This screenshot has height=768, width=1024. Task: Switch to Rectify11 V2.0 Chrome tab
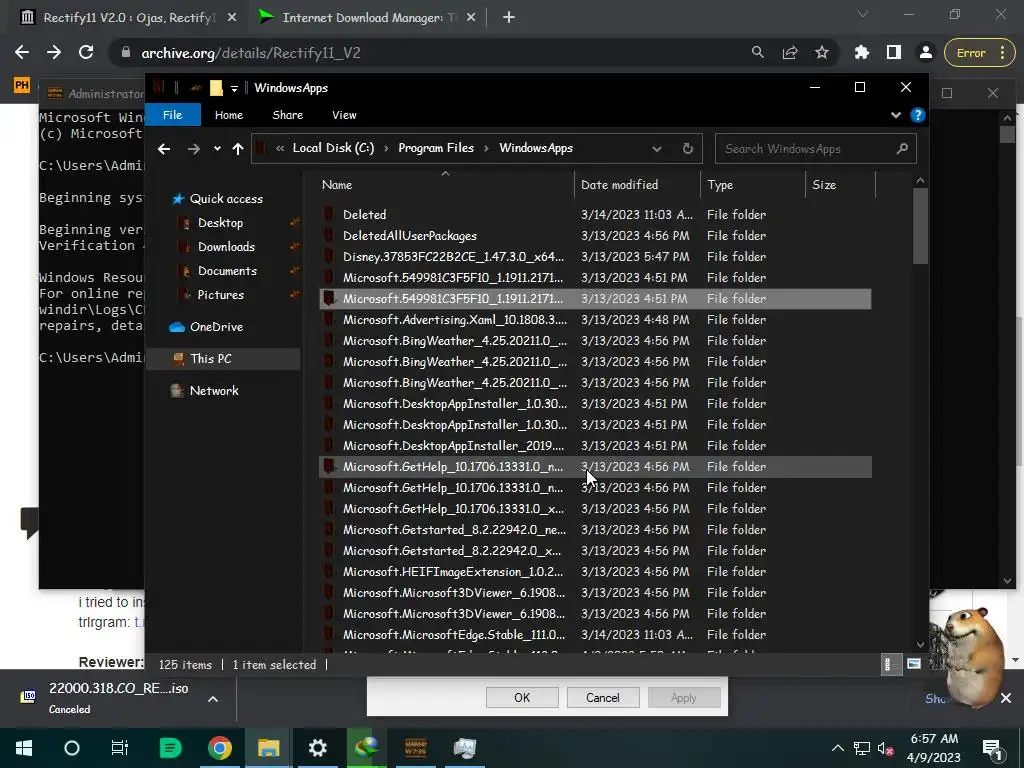[129, 18]
